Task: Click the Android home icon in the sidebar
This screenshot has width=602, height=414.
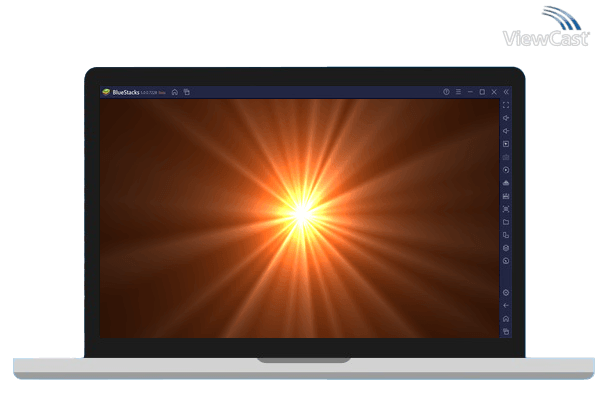Action: pos(506,319)
